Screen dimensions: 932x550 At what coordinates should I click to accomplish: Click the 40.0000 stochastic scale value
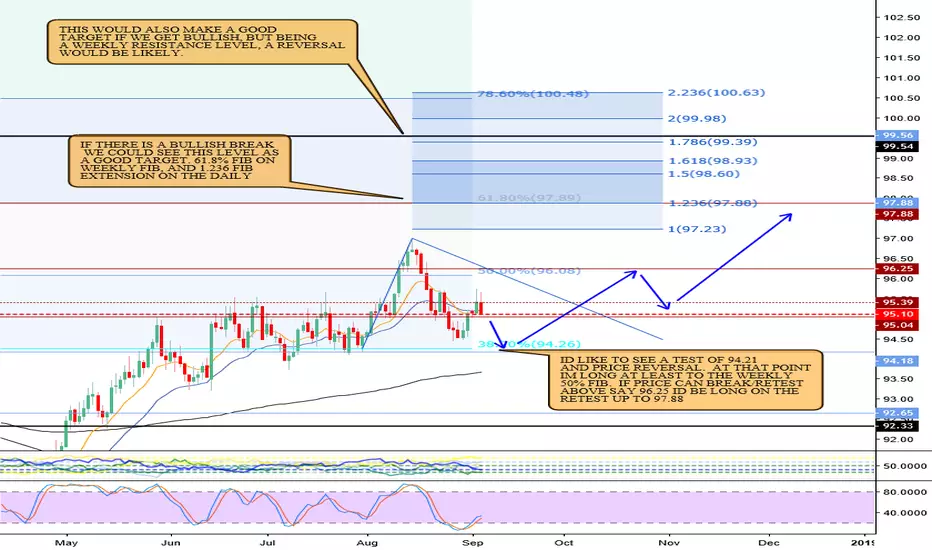pyautogui.click(x=904, y=513)
